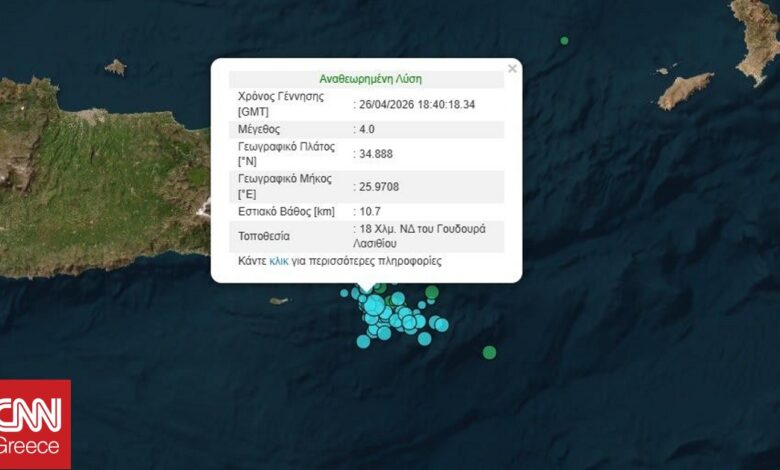Select the green marker near top edge
The height and width of the screenshot is (470, 780).
(x=564, y=41)
